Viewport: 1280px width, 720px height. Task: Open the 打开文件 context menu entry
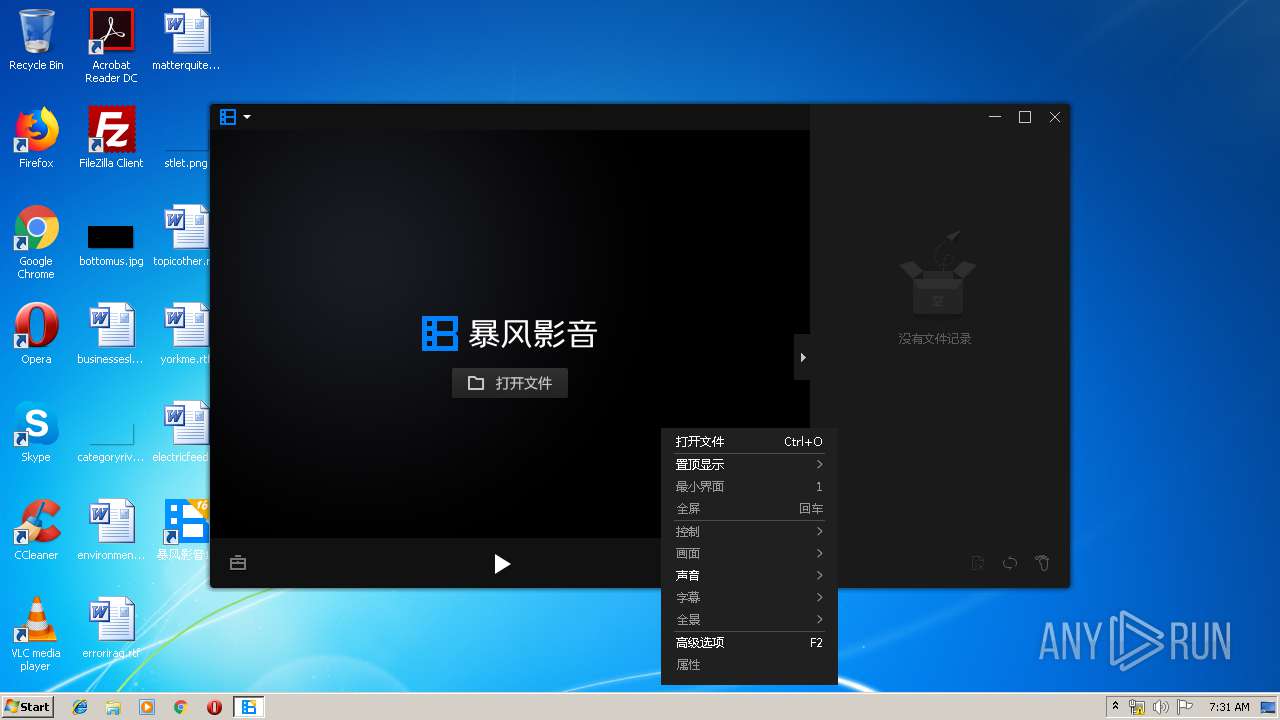click(749, 442)
